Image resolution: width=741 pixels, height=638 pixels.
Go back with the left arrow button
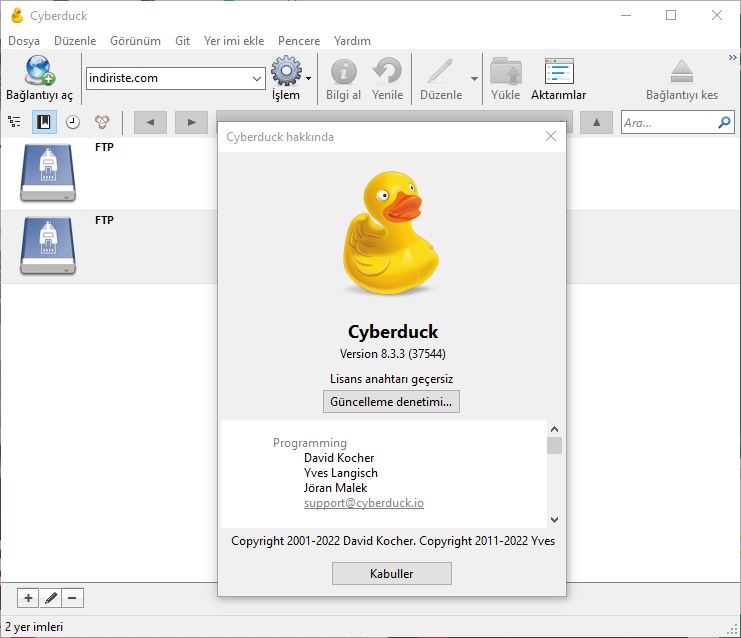(x=150, y=122)
